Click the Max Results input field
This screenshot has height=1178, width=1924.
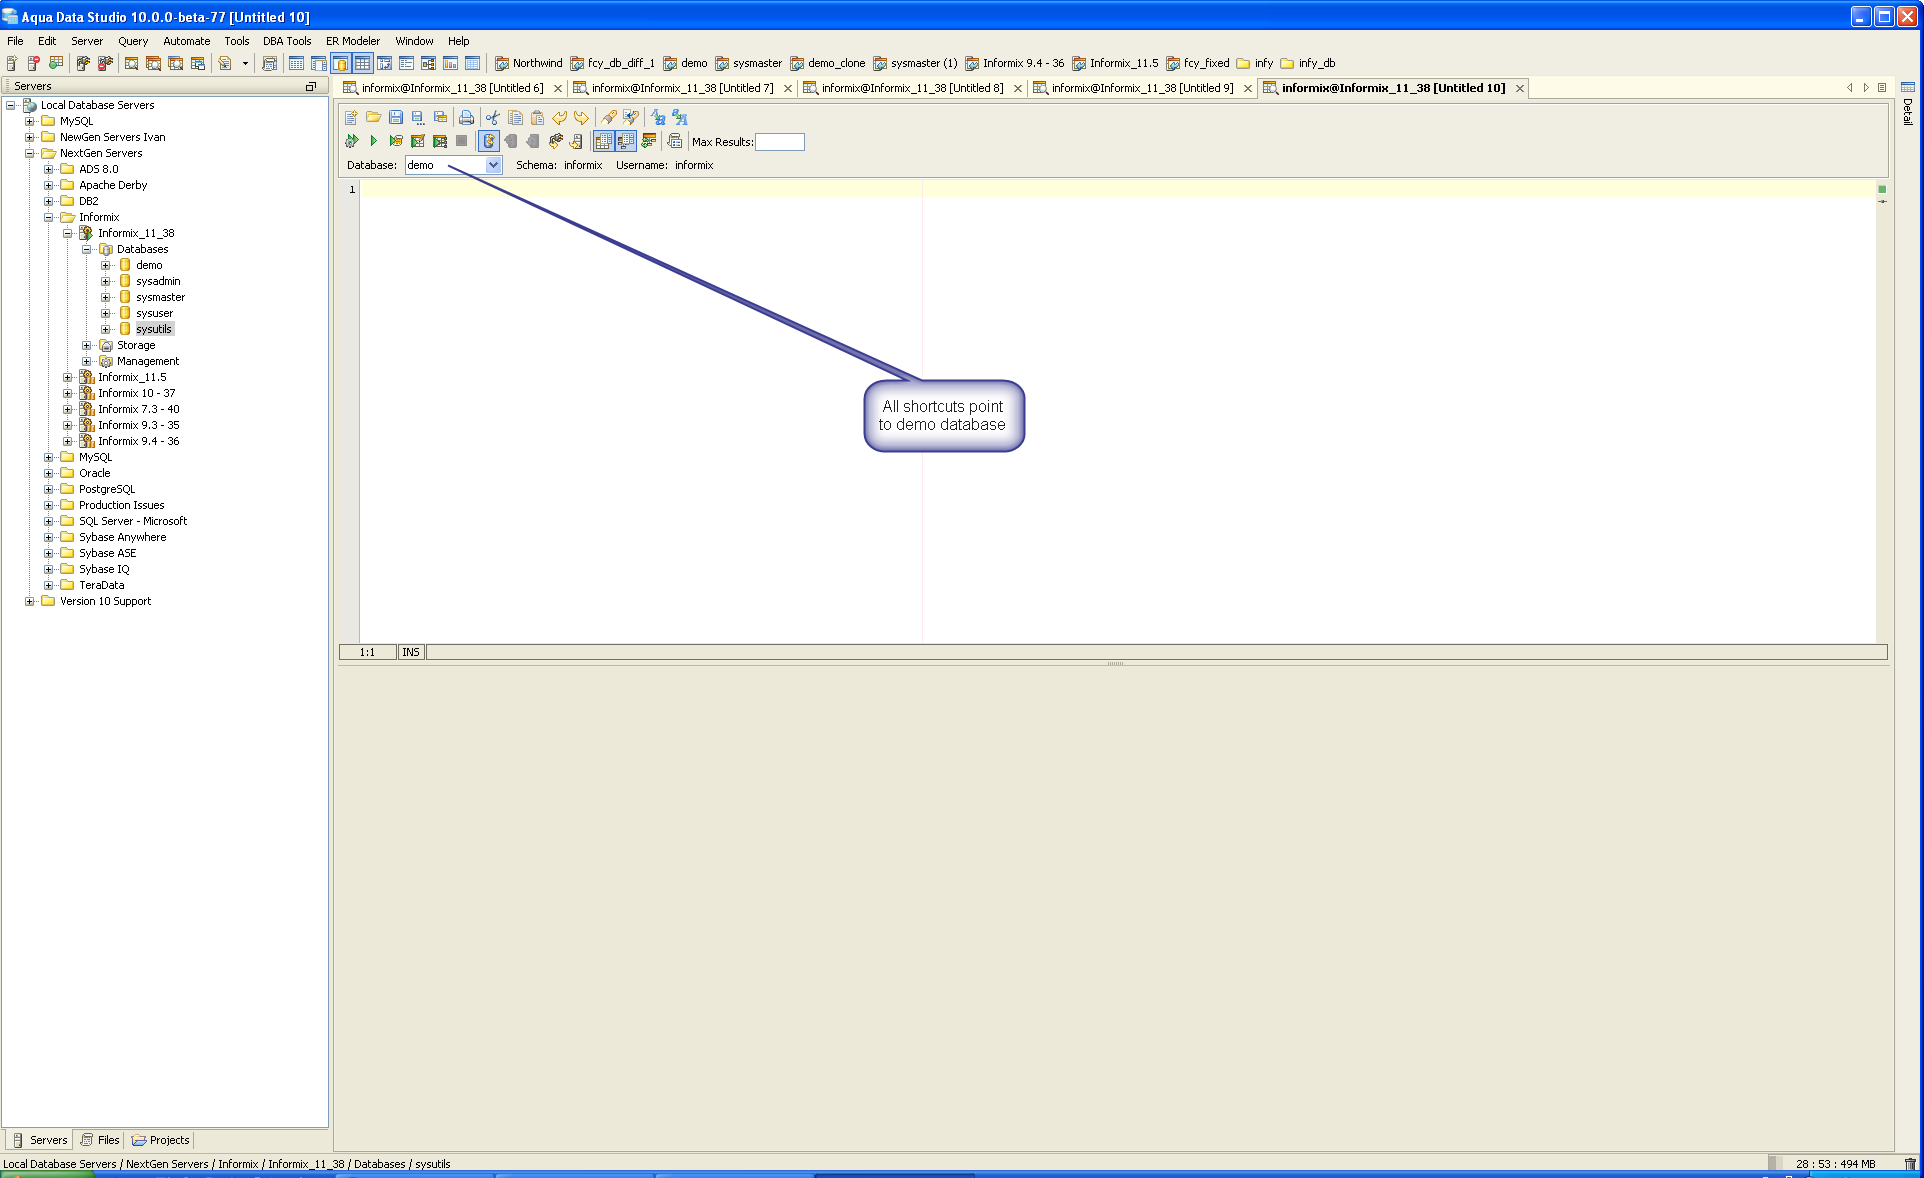point(779,142)
